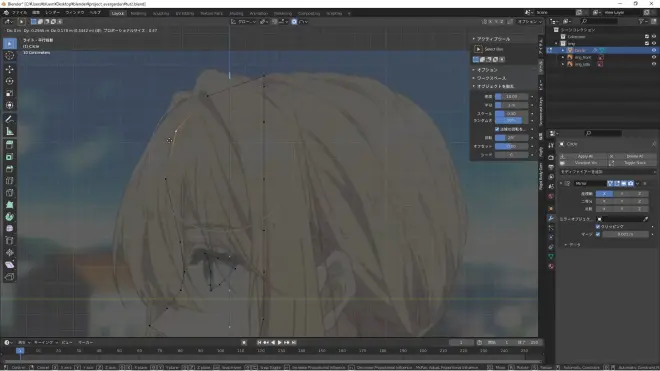Image resolution: width=660 pixels, height=371 pixels.
Task: Open the Render menu
Action: click(x=53, y=13)
